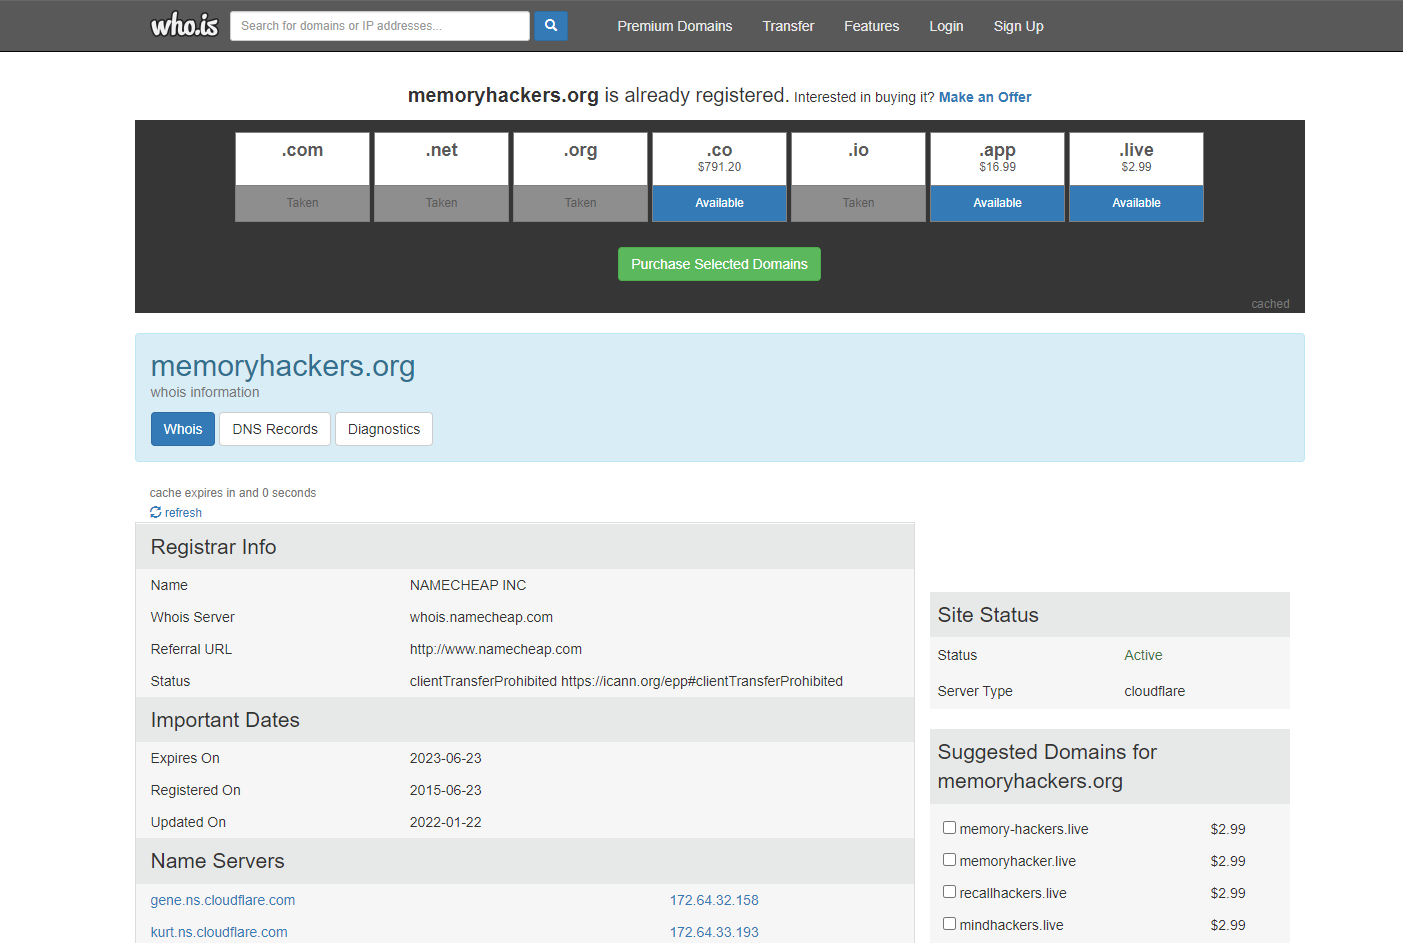The image size is (1403, 943).
Task: Switch to the Whois tab
Action: 183,429
